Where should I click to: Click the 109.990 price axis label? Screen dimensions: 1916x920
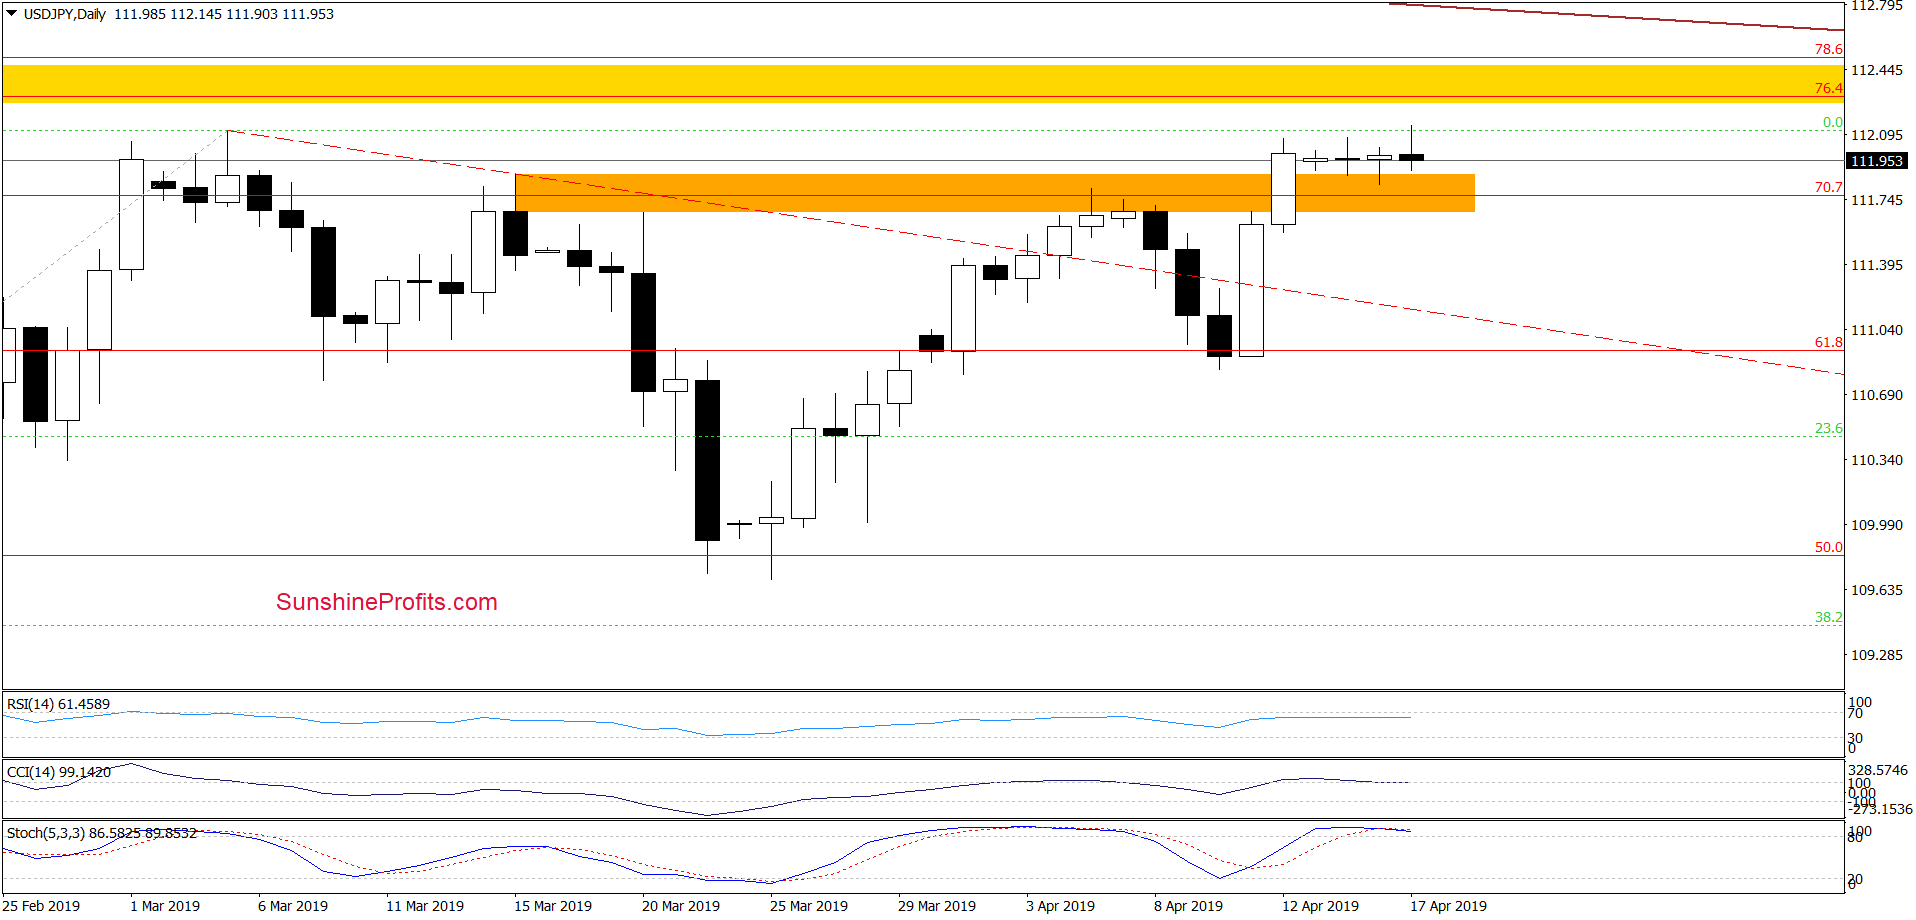click(1877, 525)
